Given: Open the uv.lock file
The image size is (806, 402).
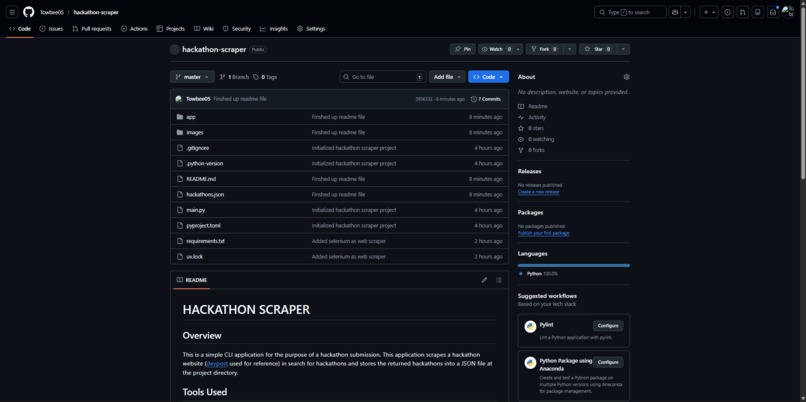Looking at the screenshot, I should [x=195, y=257].
